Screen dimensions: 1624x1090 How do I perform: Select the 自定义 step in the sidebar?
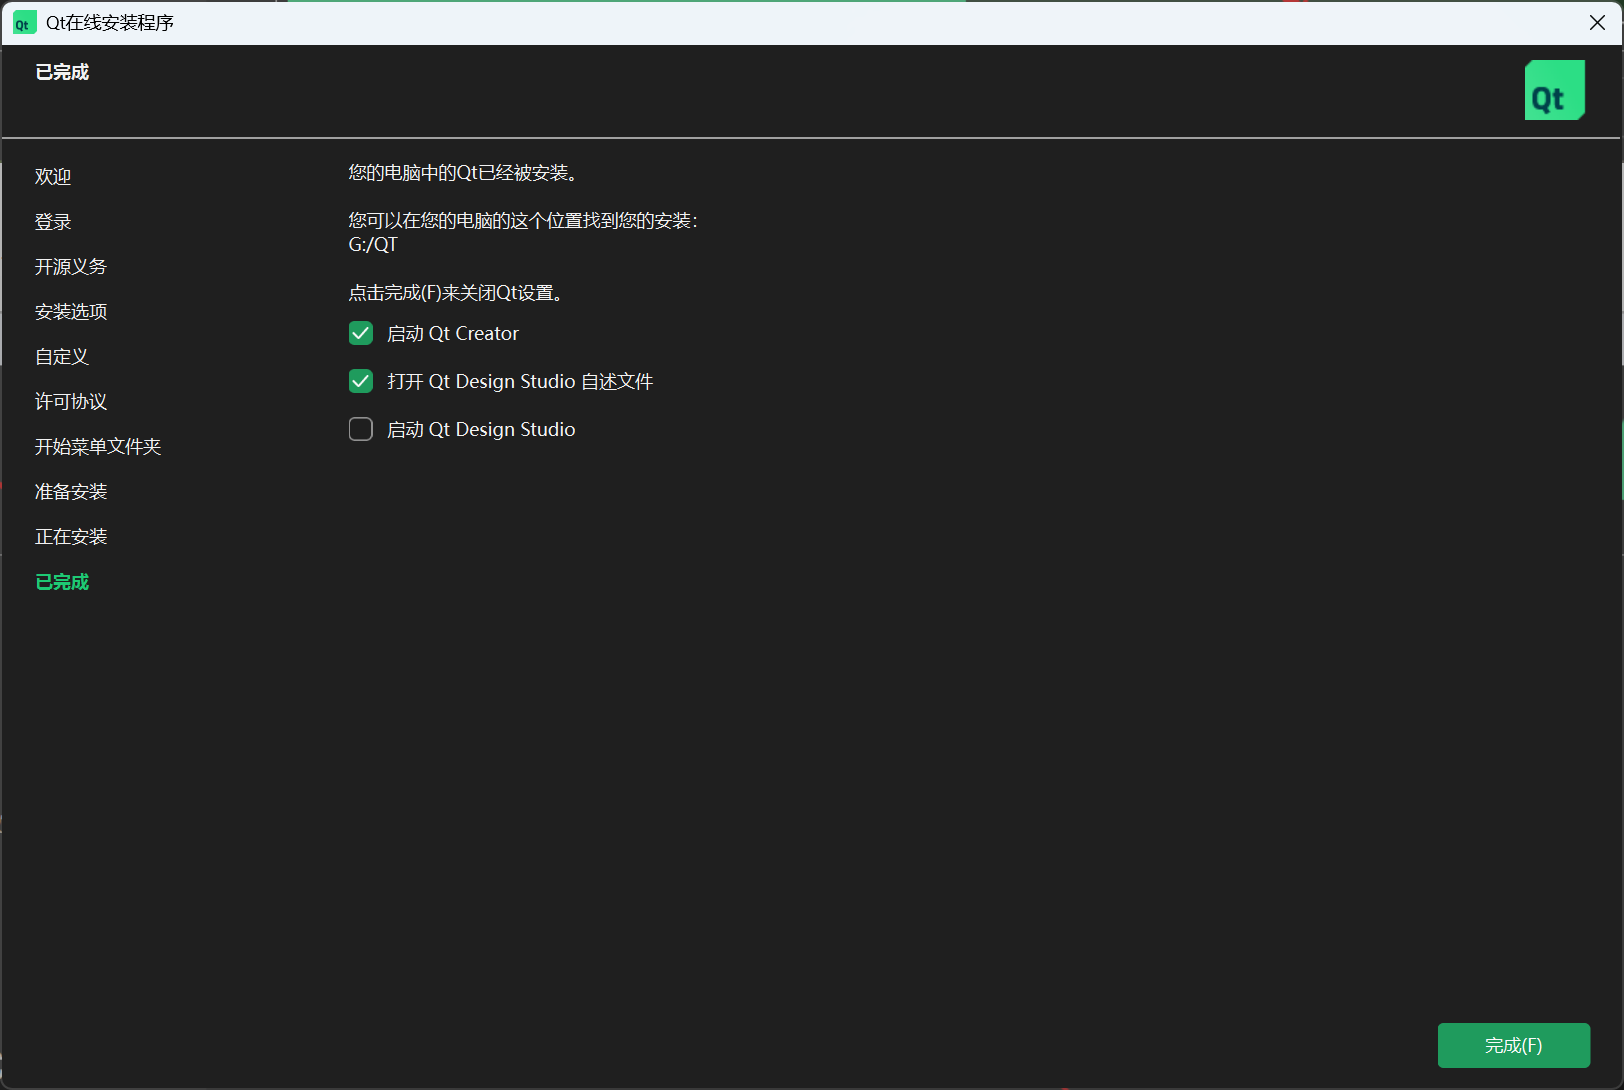coord(62,357)
